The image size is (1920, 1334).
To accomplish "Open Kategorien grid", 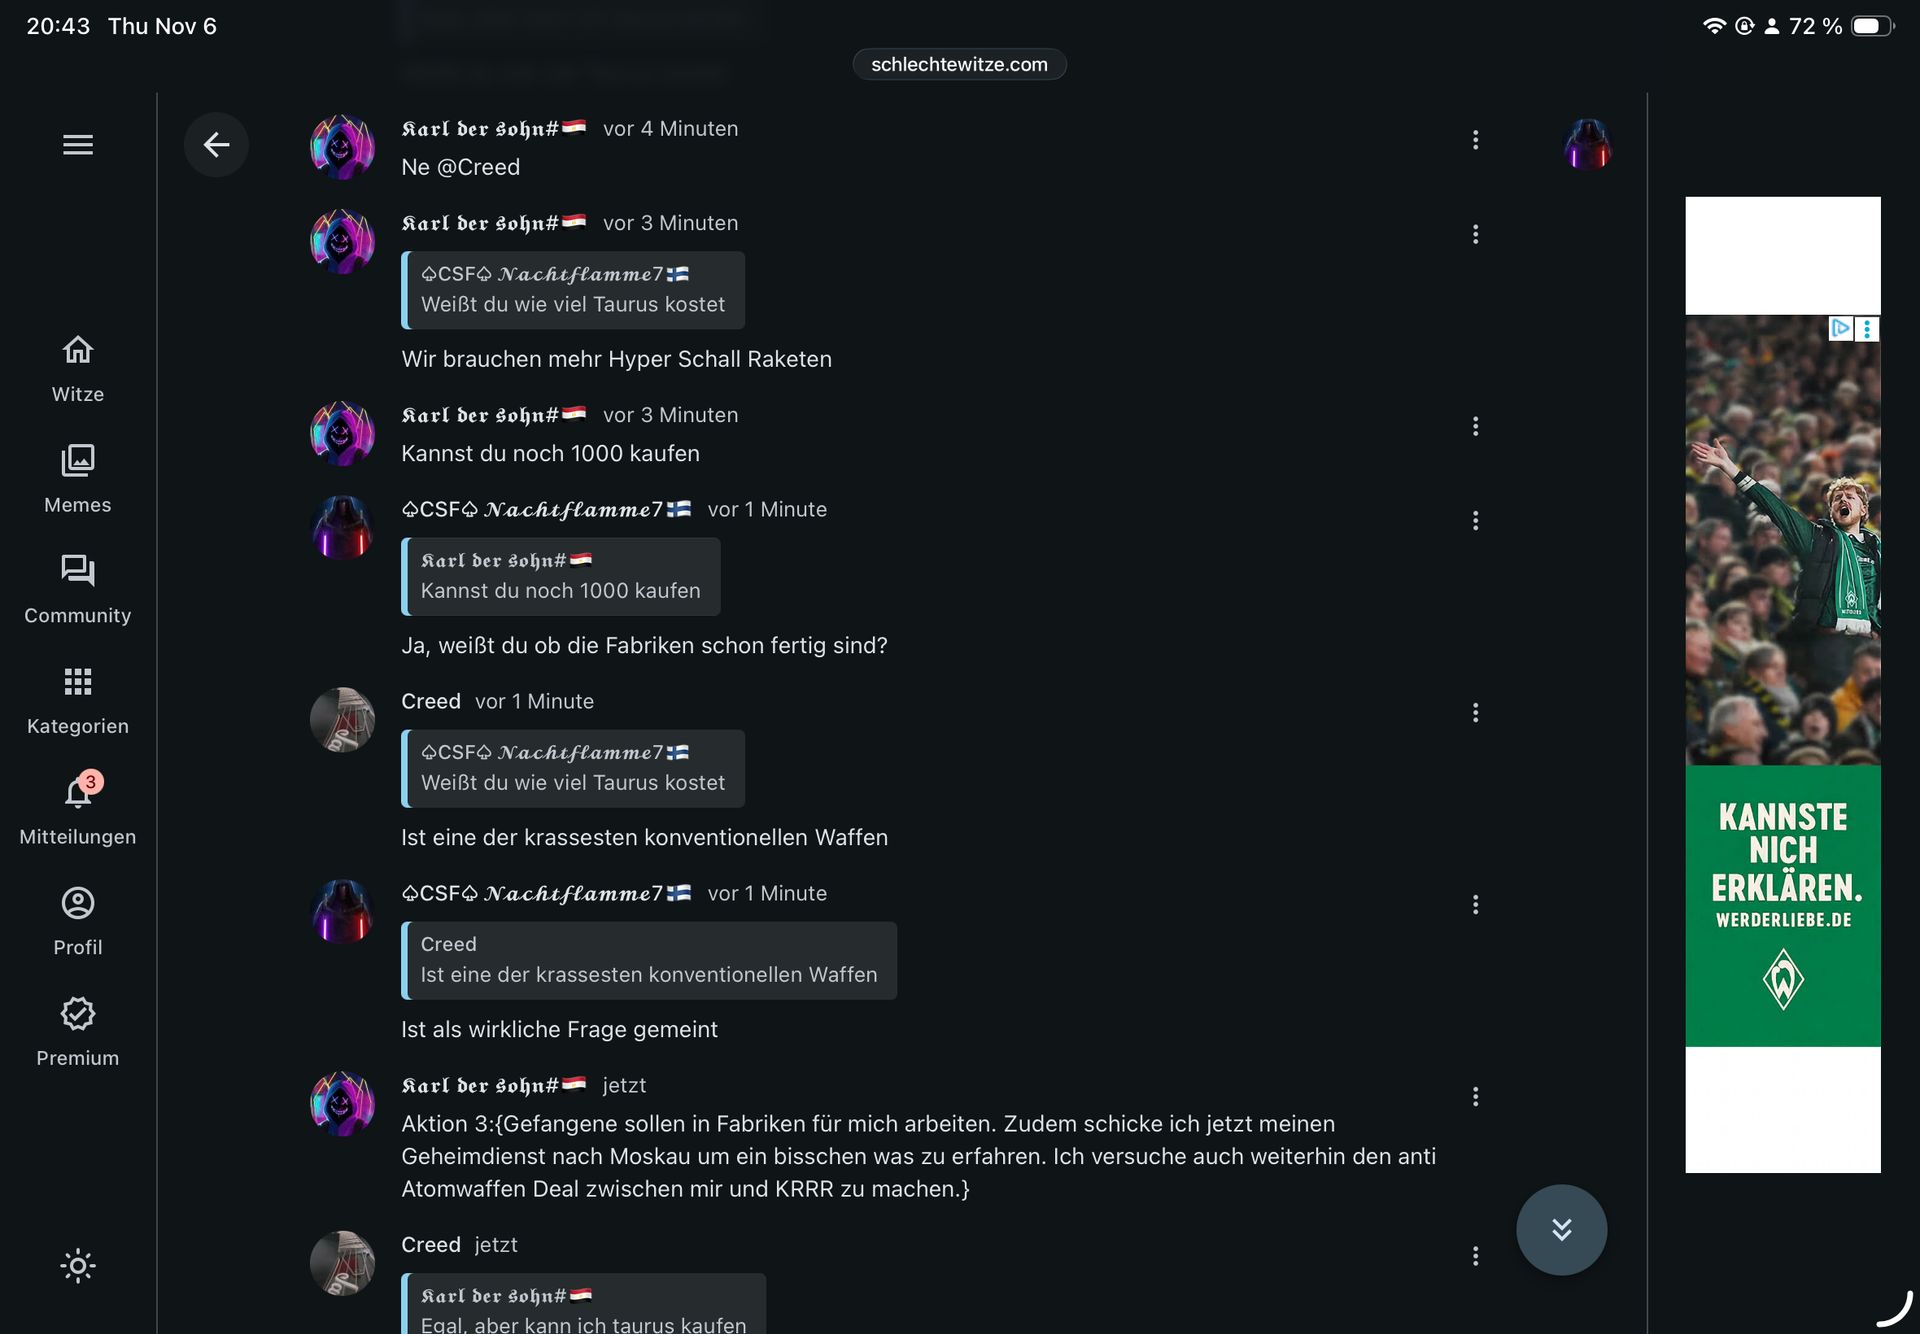I will pos(78,700).
